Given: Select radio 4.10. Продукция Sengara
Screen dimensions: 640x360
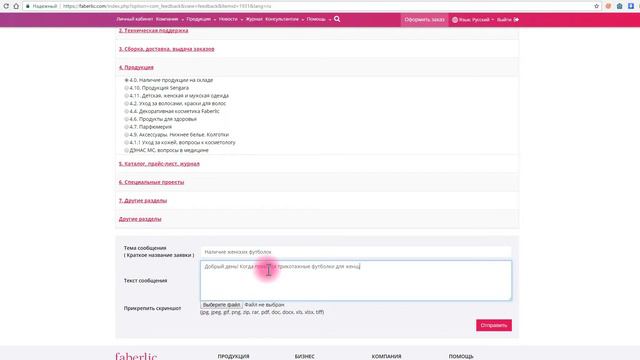Looking at the screenshot, I should pos(127,88).
